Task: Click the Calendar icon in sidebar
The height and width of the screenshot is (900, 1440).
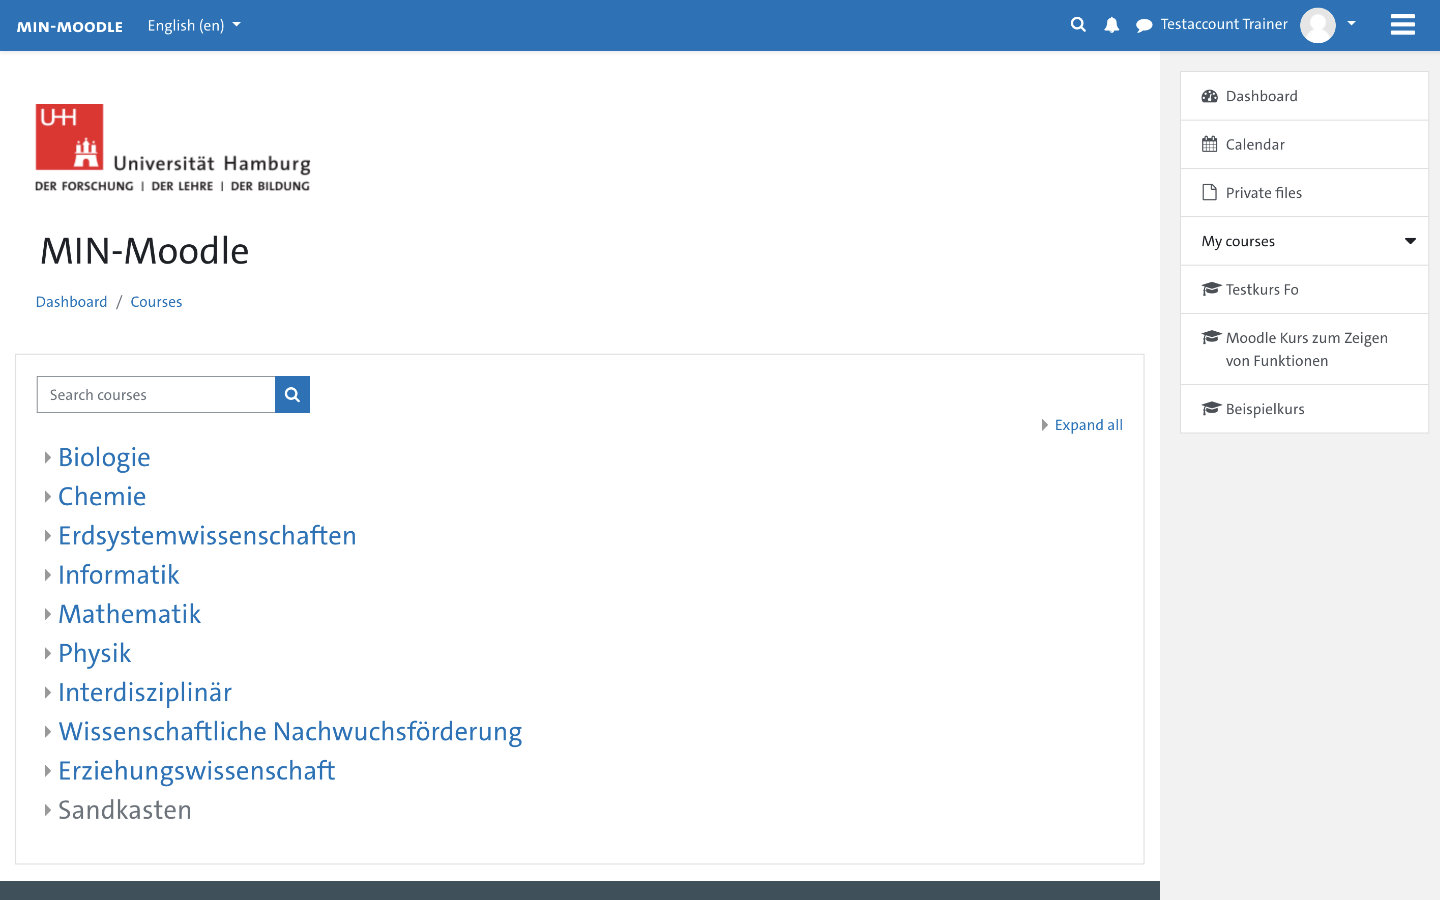Action: pyautogui.click(x=1210, y=144)
